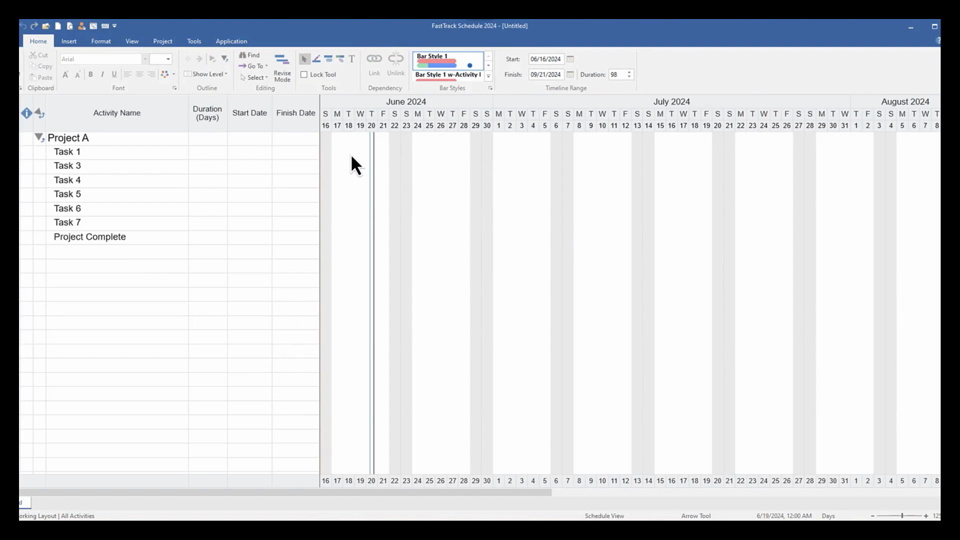
Task: Open the Insert ribbon tab
Action: [x=69, y=41]
